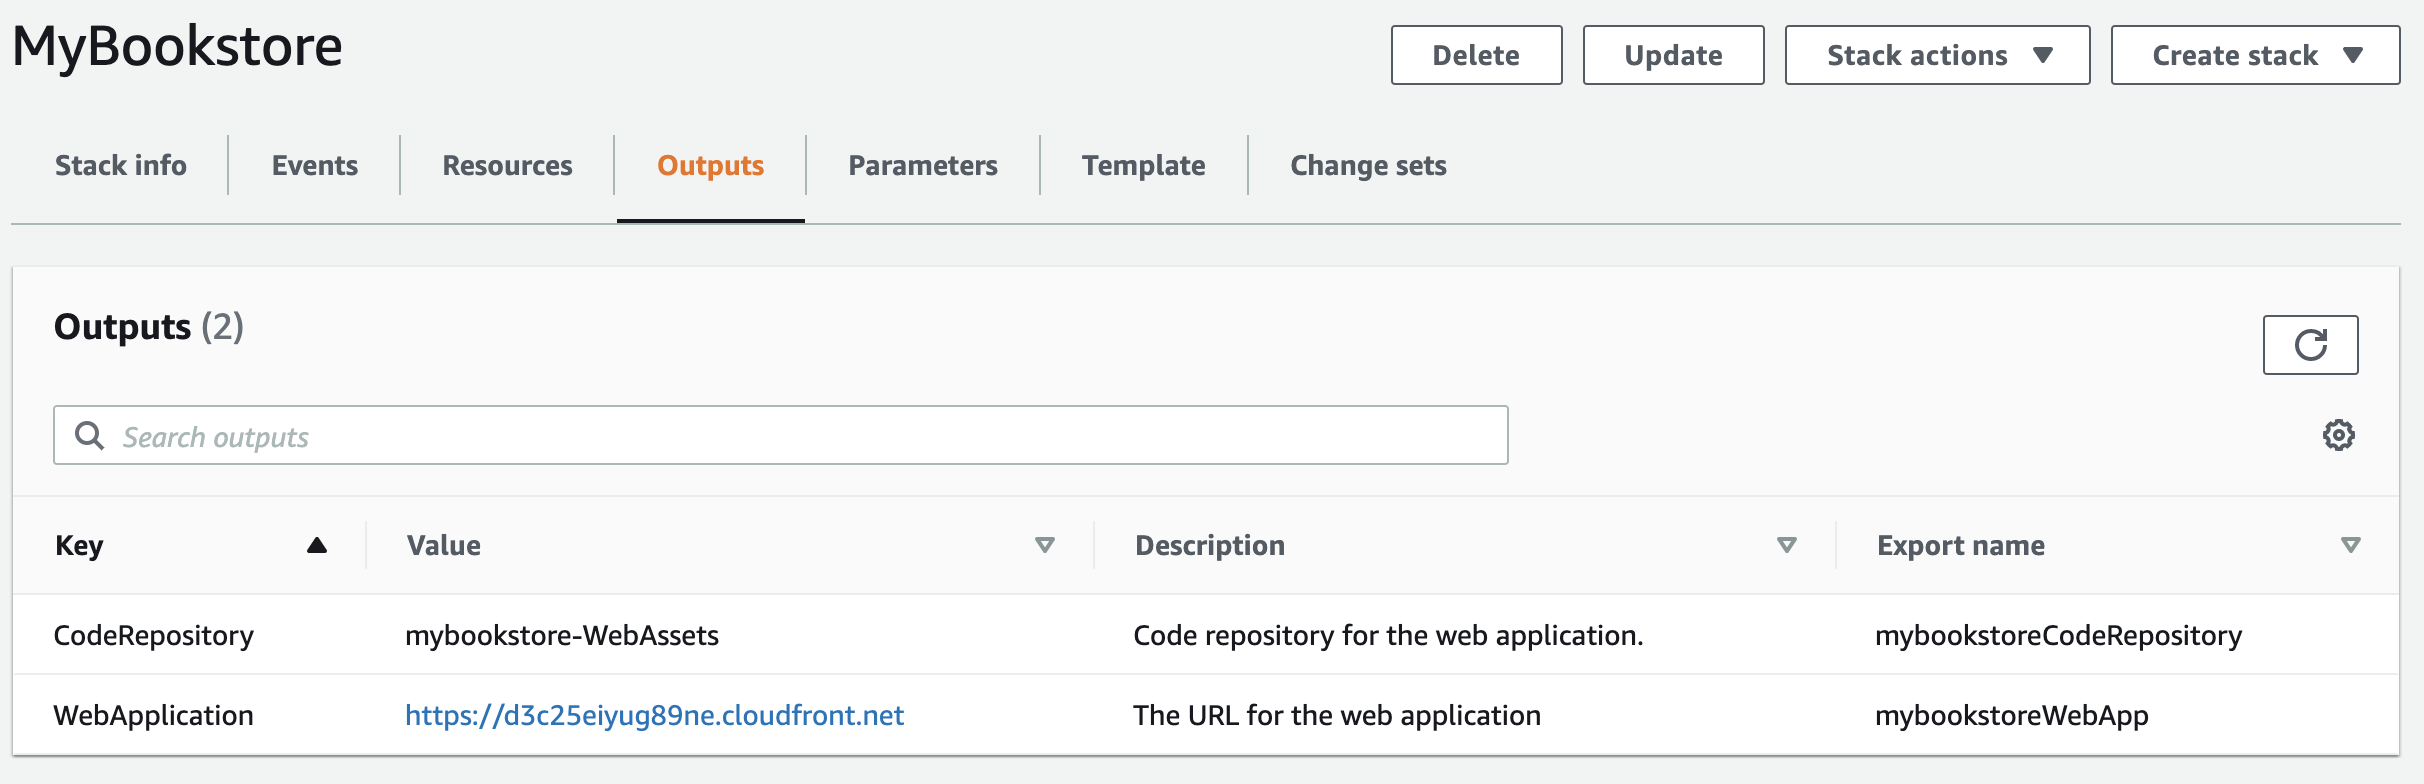Sort by Value column arrow
The height and width of the screenshot is (784, 2424).
pos(1045,545)
